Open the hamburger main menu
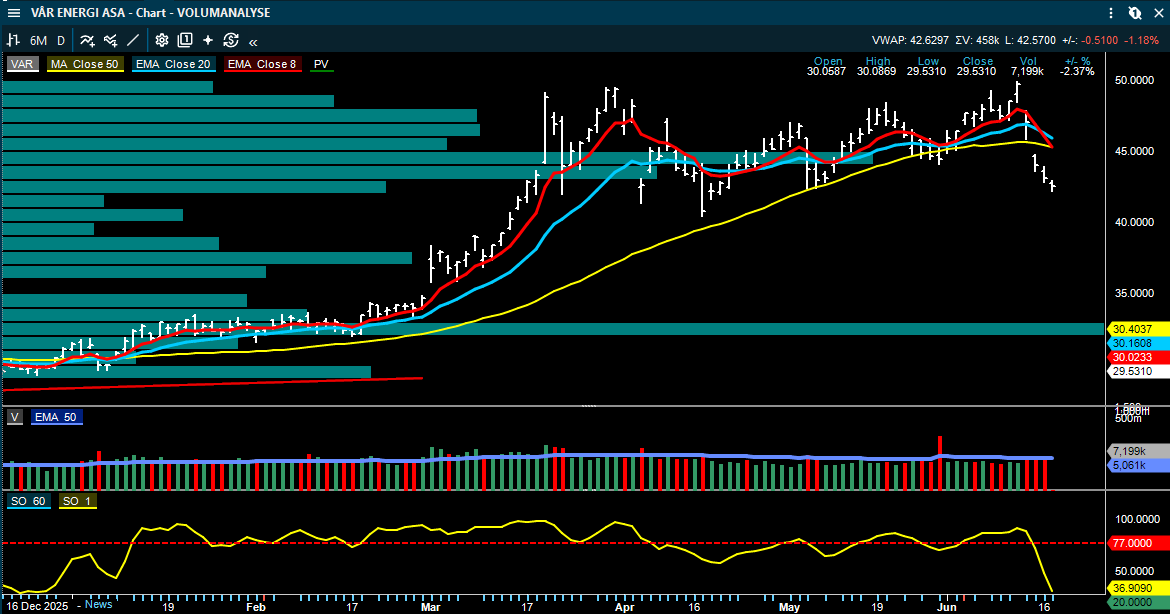The width and height of the screenshot is (1170, 614). (x=13, y=13)
